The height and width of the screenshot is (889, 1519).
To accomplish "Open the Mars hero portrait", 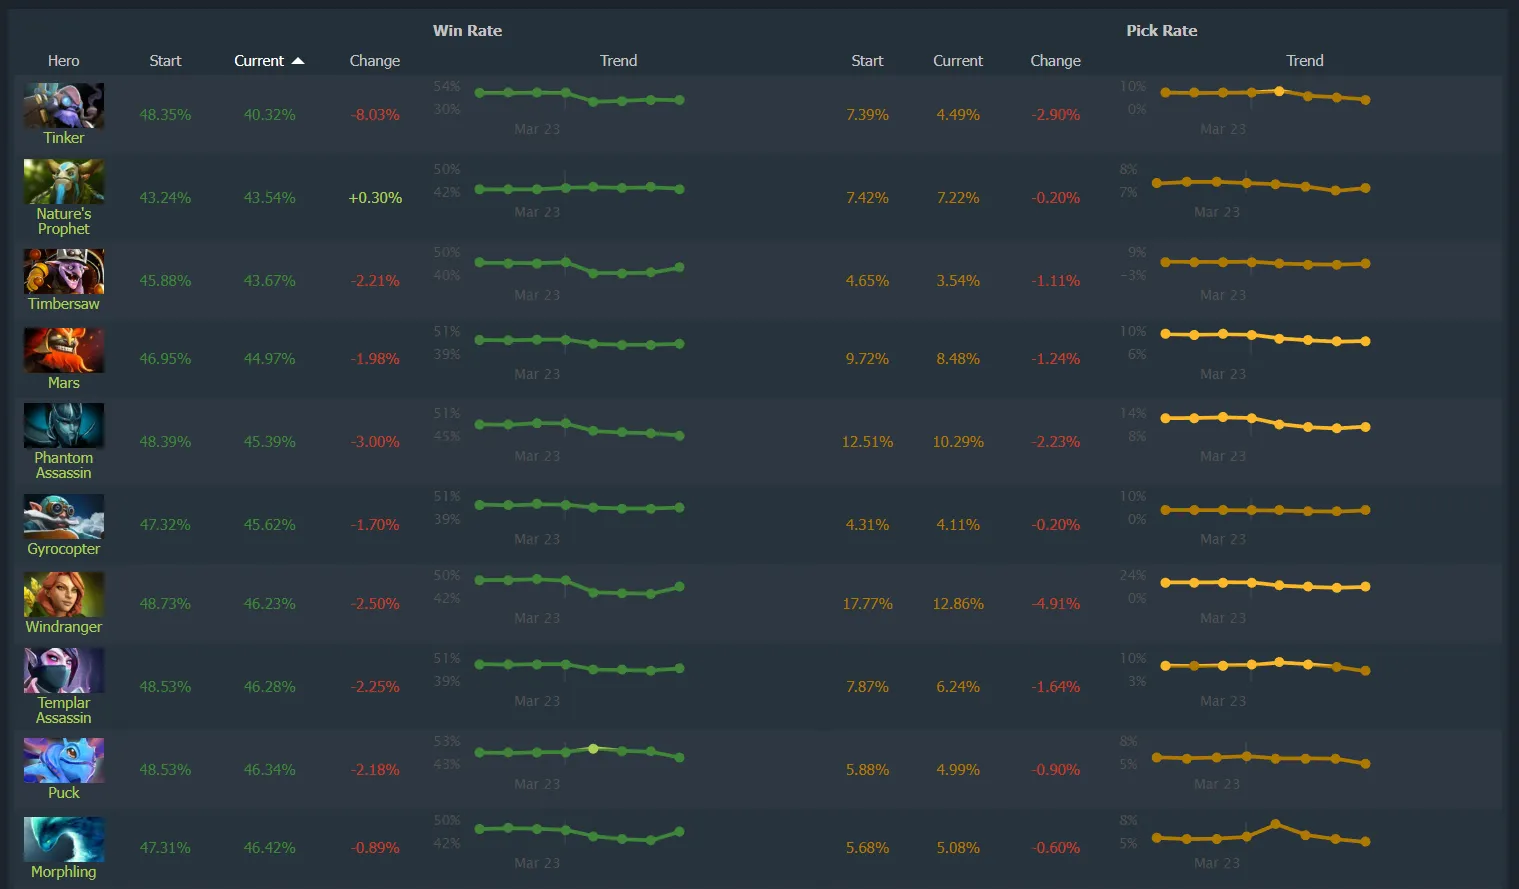I will pos(63,350).
